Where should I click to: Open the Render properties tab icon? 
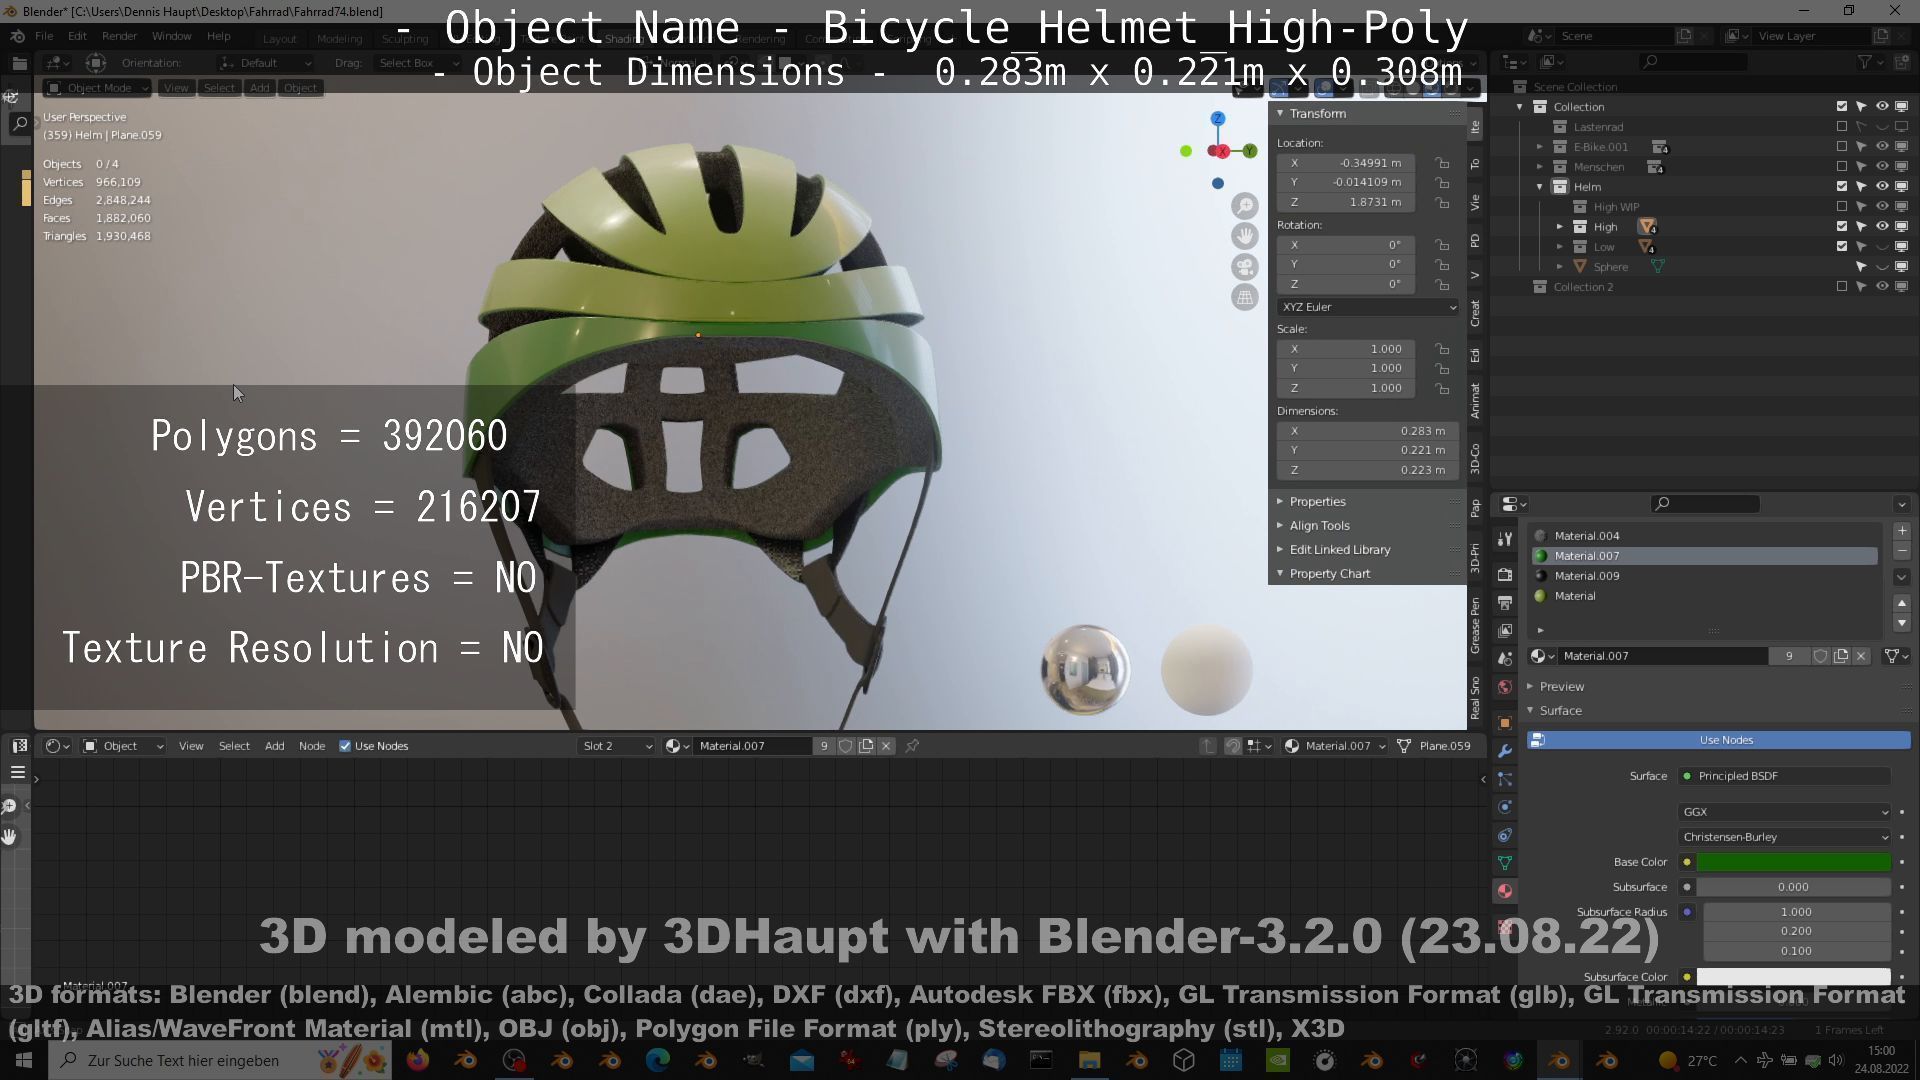pyautogui.click(x=1505, y=575)
